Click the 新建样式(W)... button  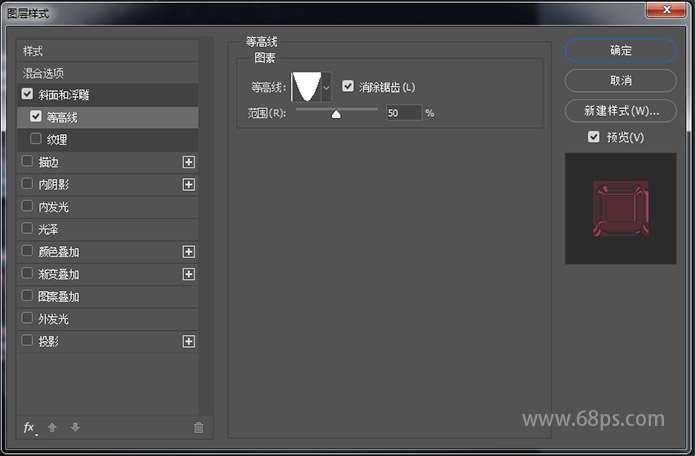click(621, 111)
